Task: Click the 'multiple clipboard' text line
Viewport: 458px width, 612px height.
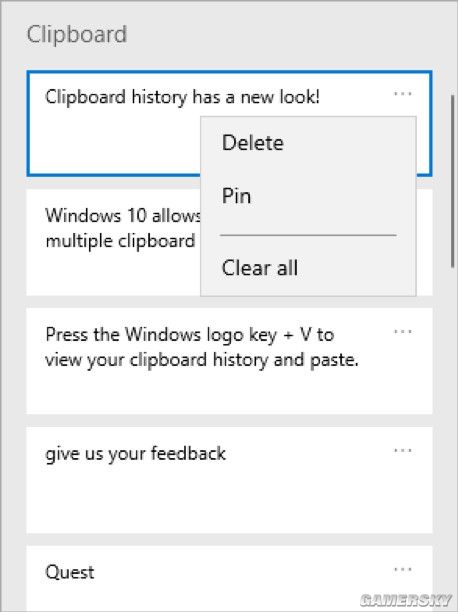Action: click(120, 241)
